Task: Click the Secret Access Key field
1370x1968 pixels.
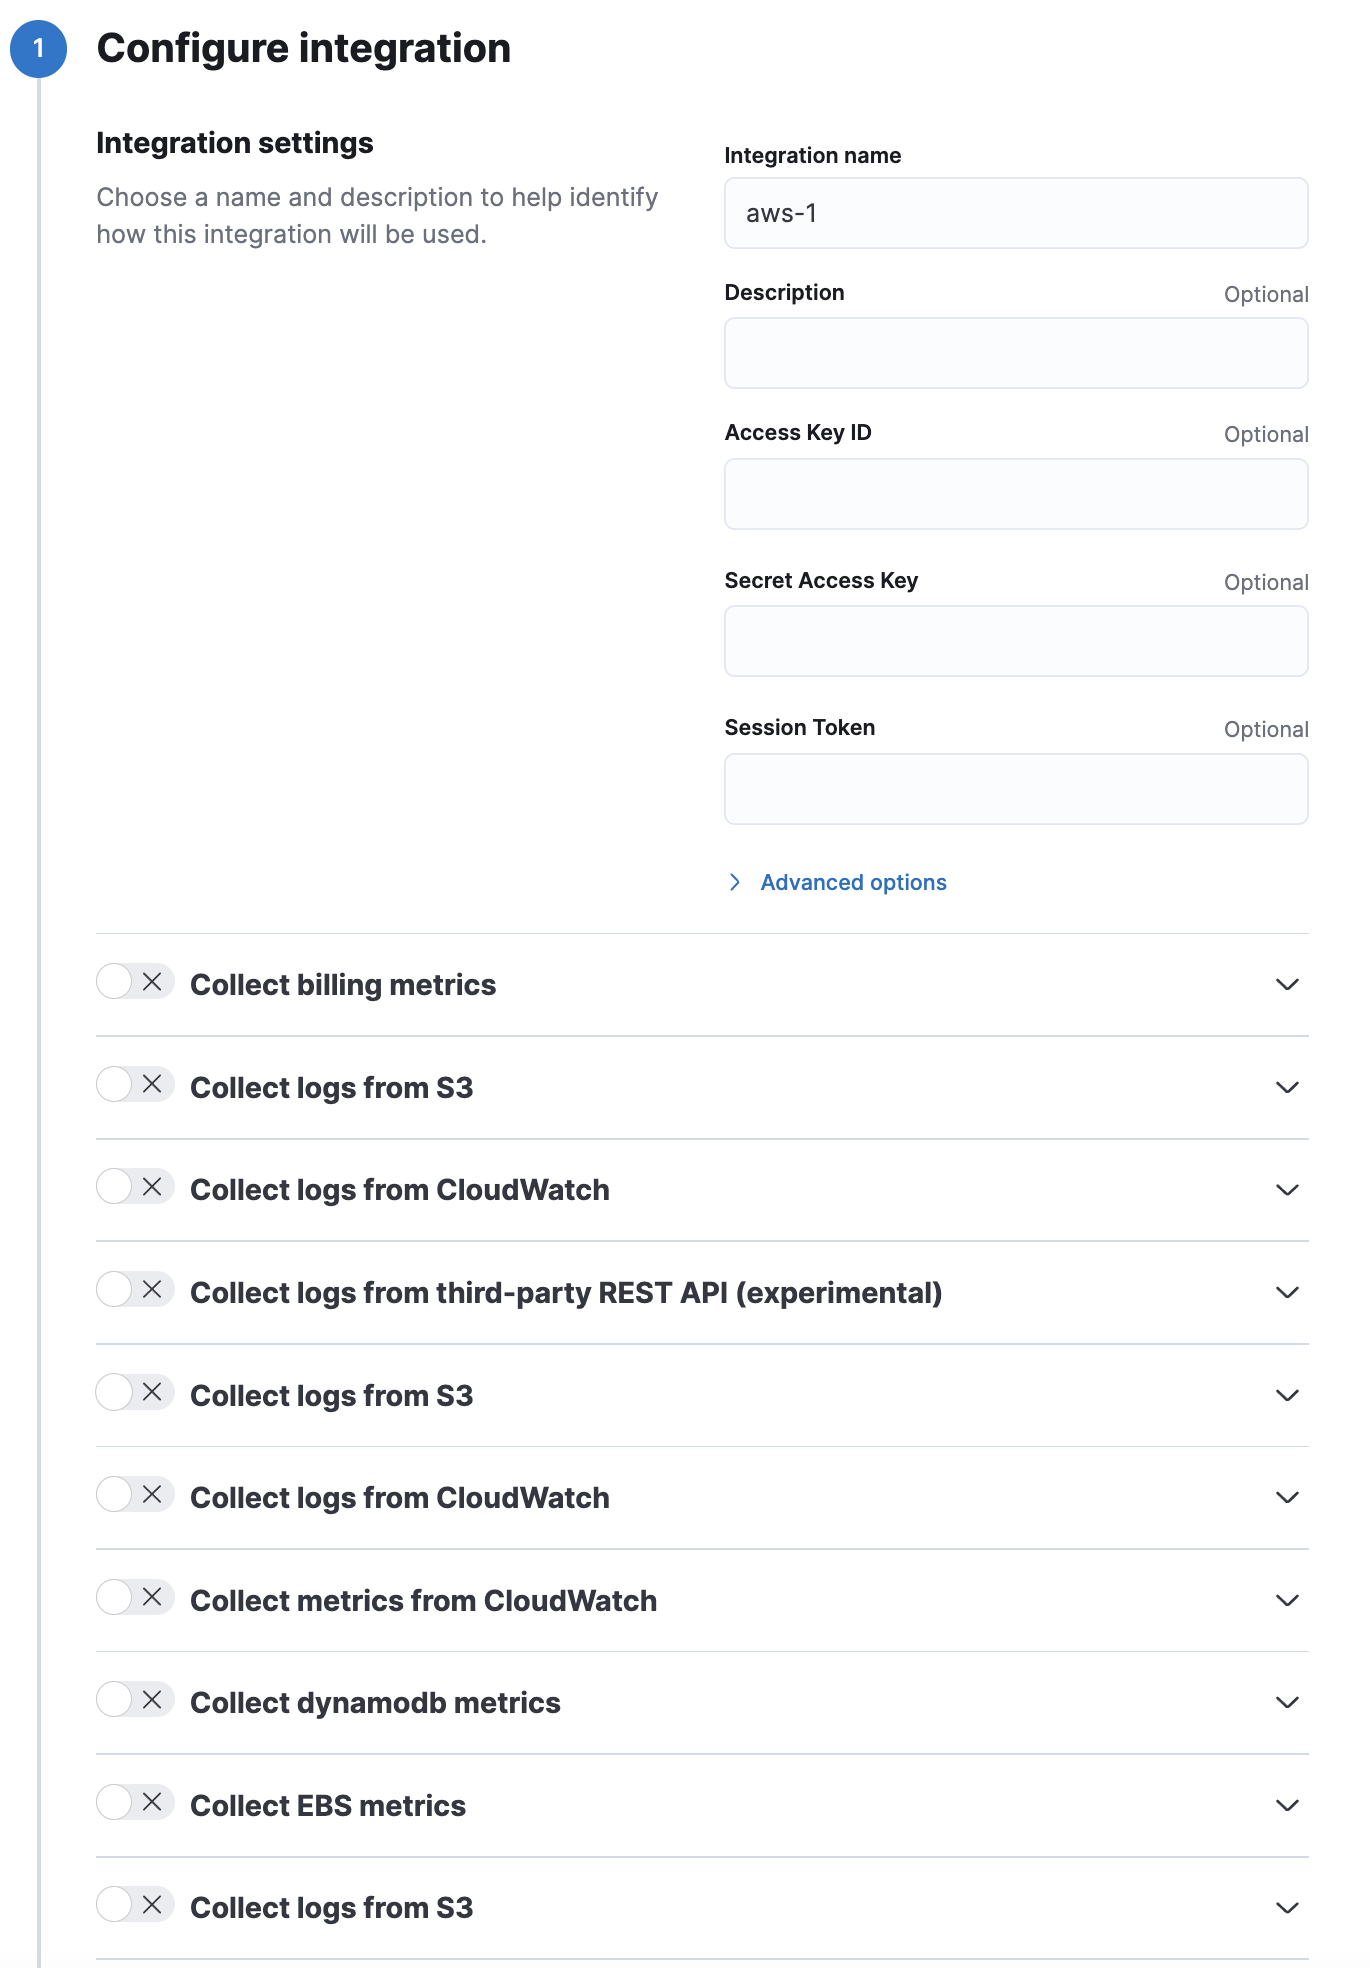Action: (1015, 641)
